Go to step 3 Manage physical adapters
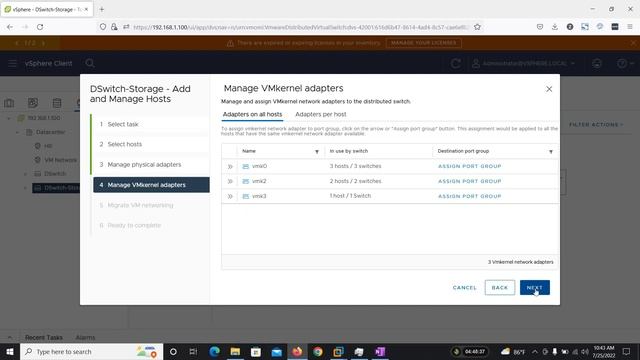 151,164
